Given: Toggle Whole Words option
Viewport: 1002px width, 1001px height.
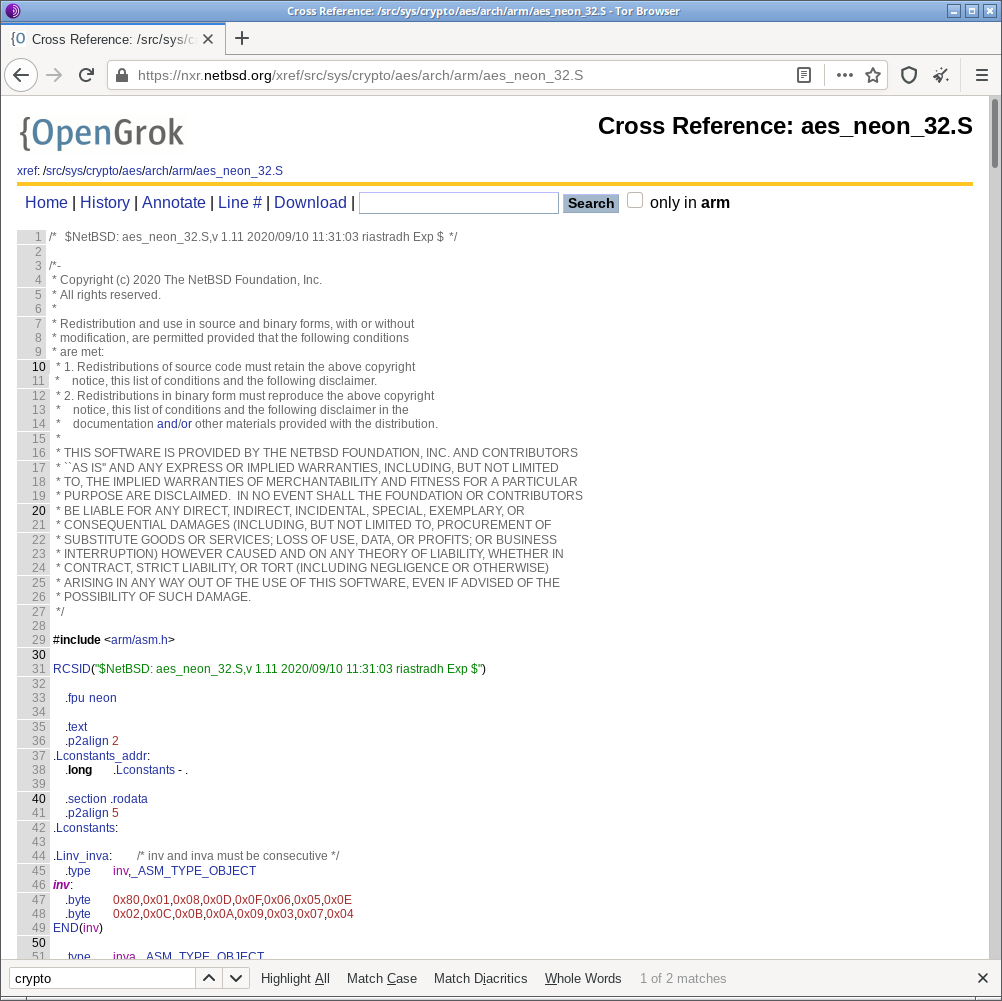Looking at the screenshot, I should click(x=583, y=978).
